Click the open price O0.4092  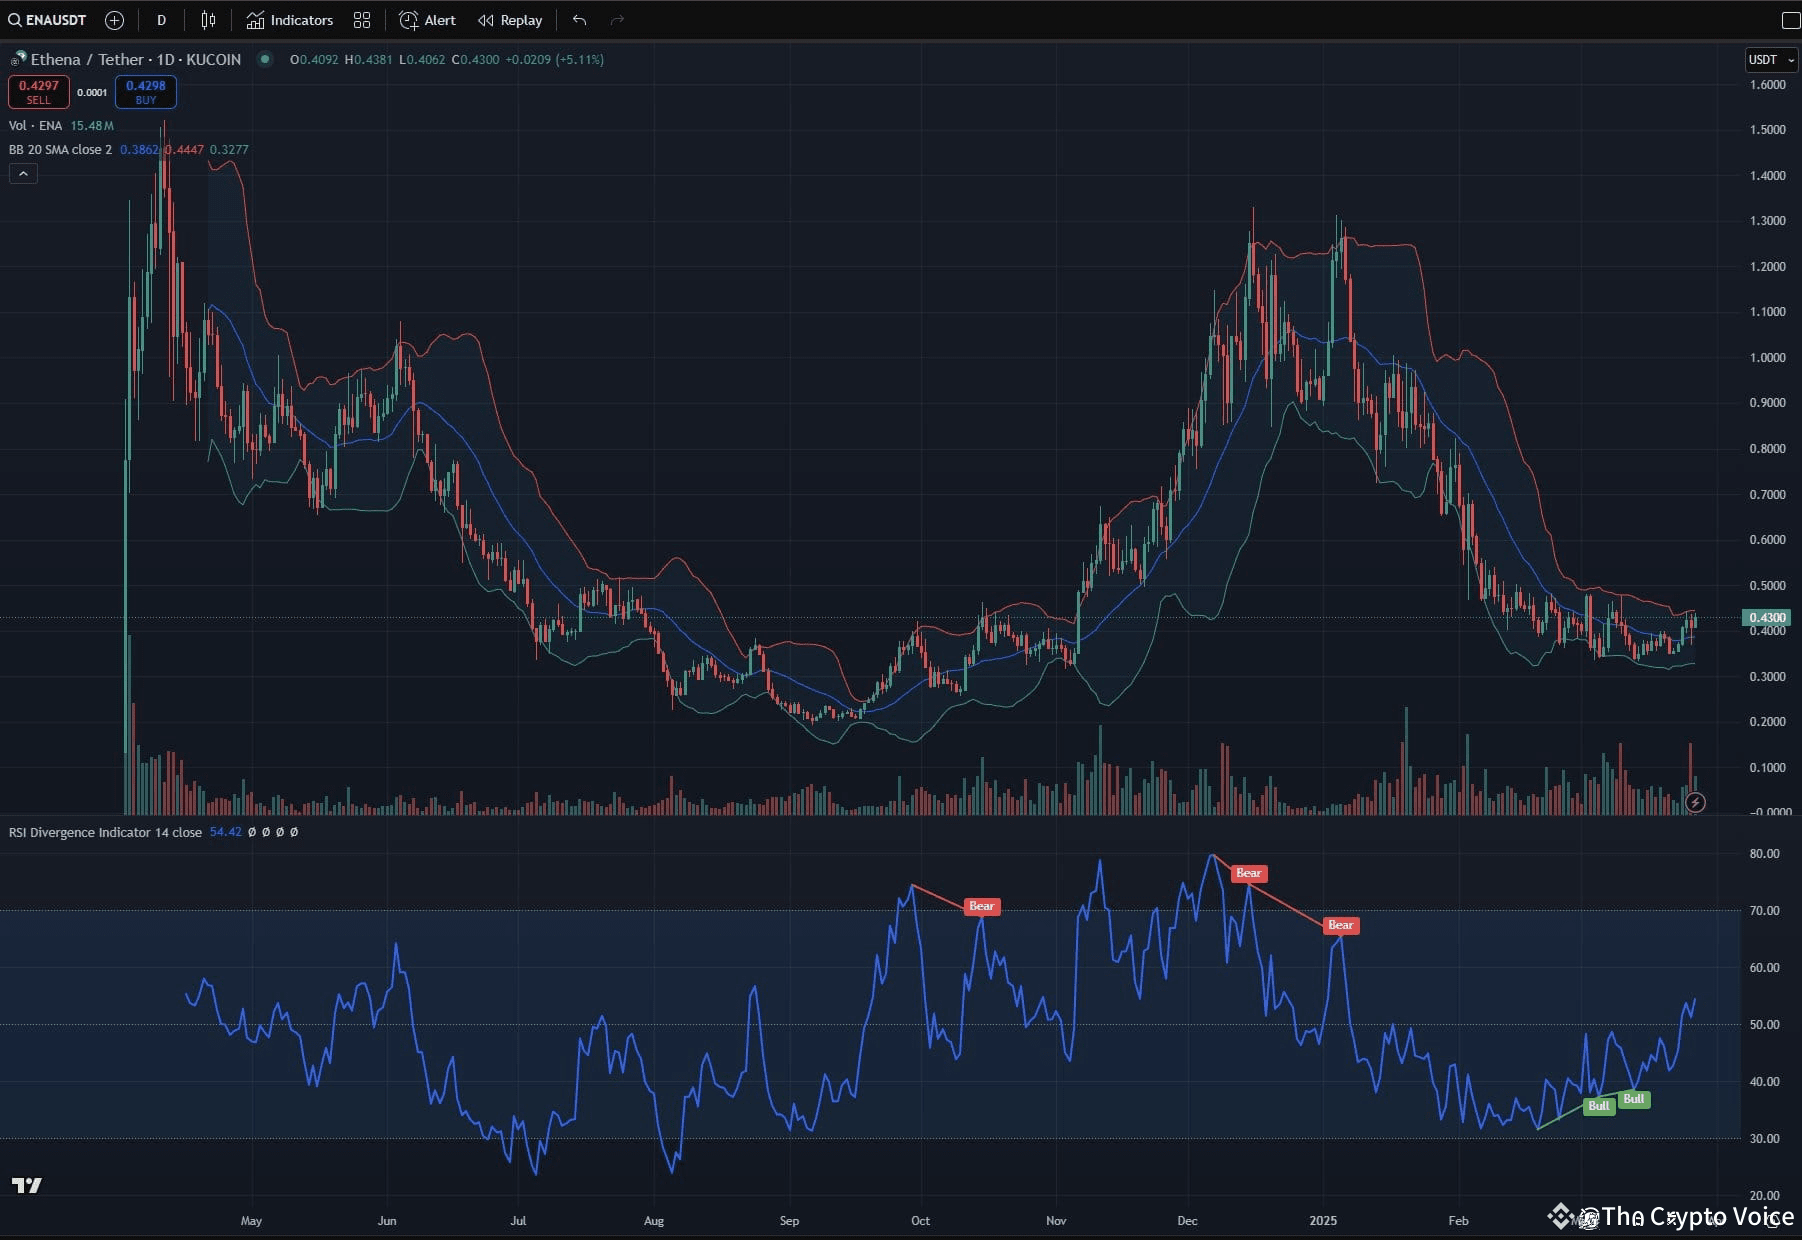[314, 59]
